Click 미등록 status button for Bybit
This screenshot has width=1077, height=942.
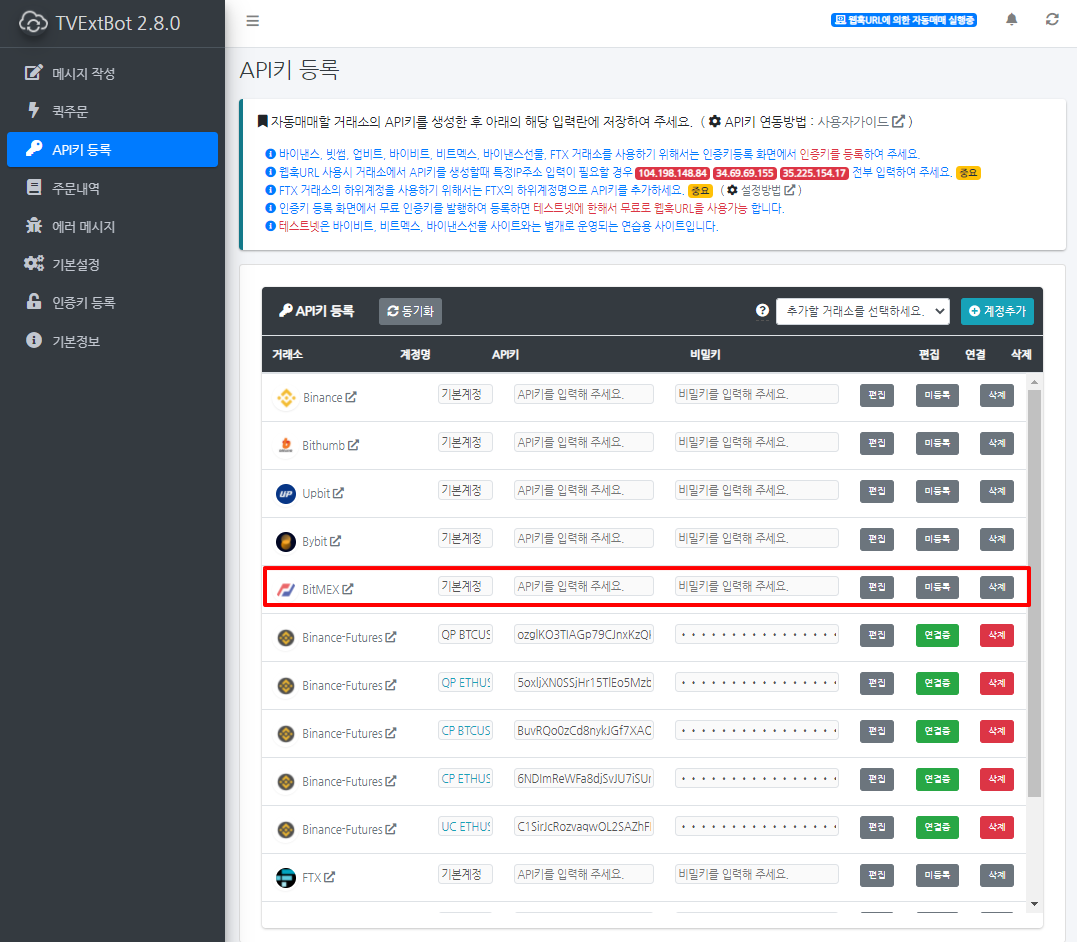coord(937,539)
